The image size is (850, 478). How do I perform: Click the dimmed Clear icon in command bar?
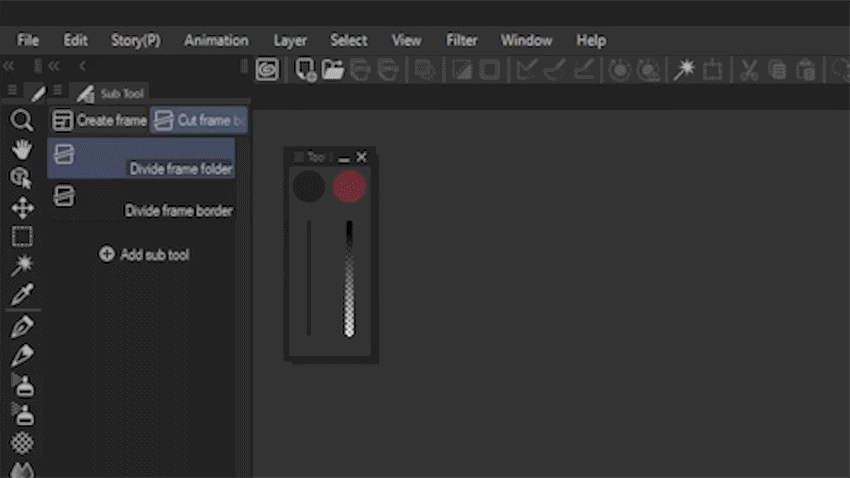[462, 70]
